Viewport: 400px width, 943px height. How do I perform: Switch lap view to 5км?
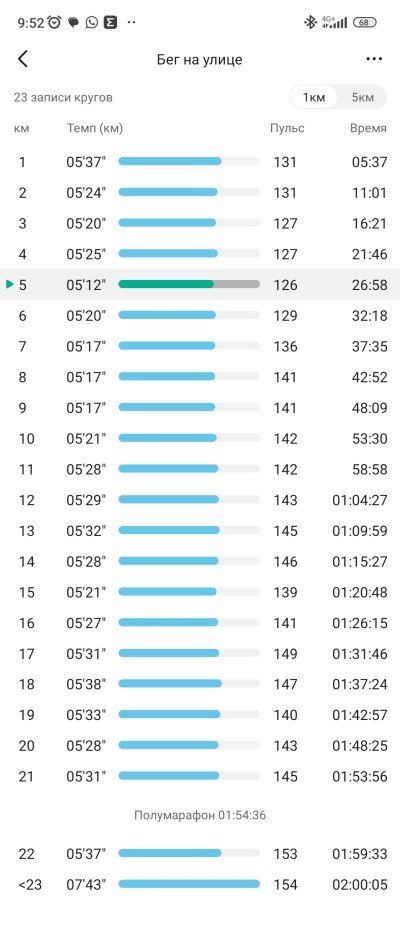tap(362, 97)
